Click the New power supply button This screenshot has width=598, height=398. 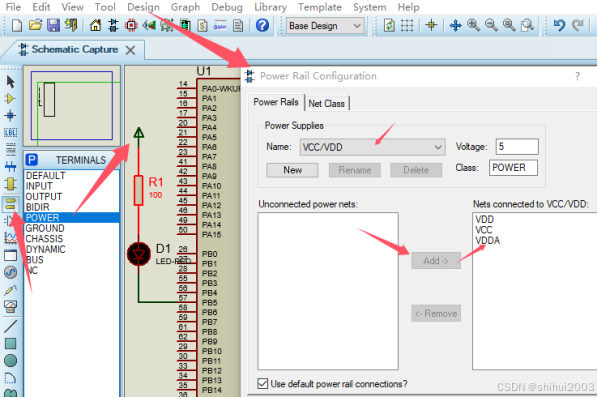tap(292, 170)
